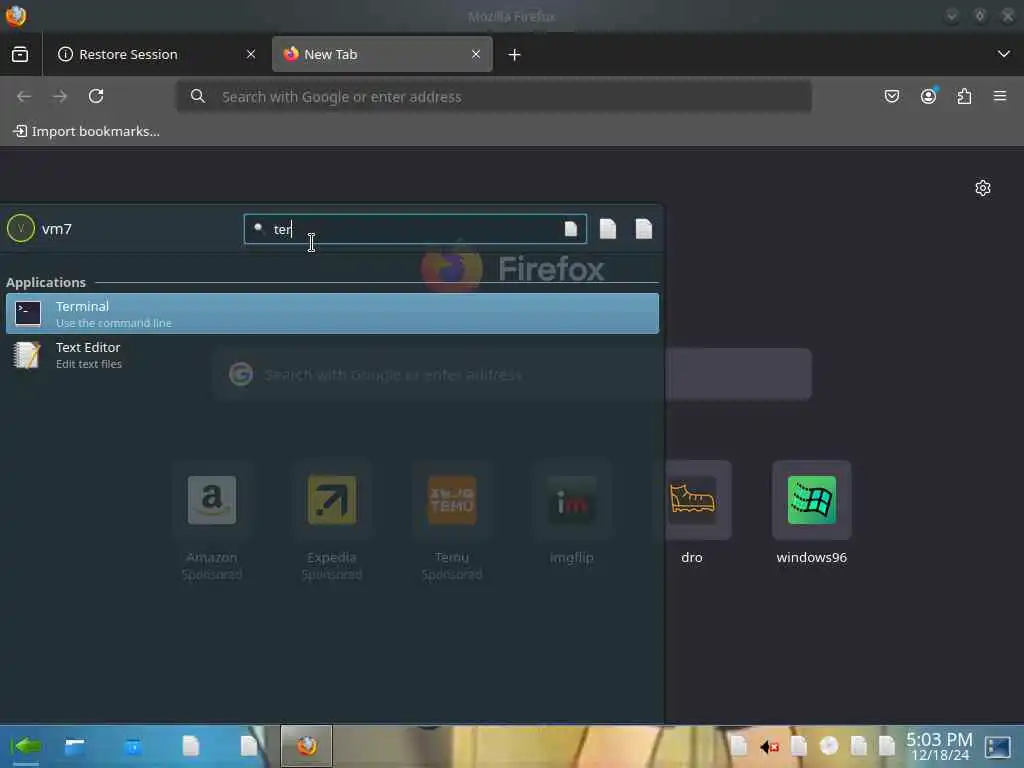1024x768 pixels.
Task: Open the blue store taskbar icon
Action: coord(133,746)
